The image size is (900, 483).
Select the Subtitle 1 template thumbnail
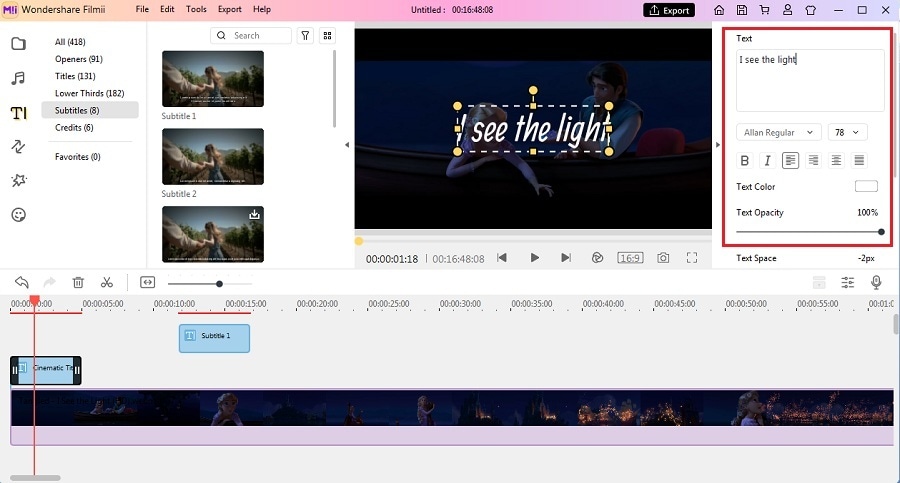tap(213, 79)
